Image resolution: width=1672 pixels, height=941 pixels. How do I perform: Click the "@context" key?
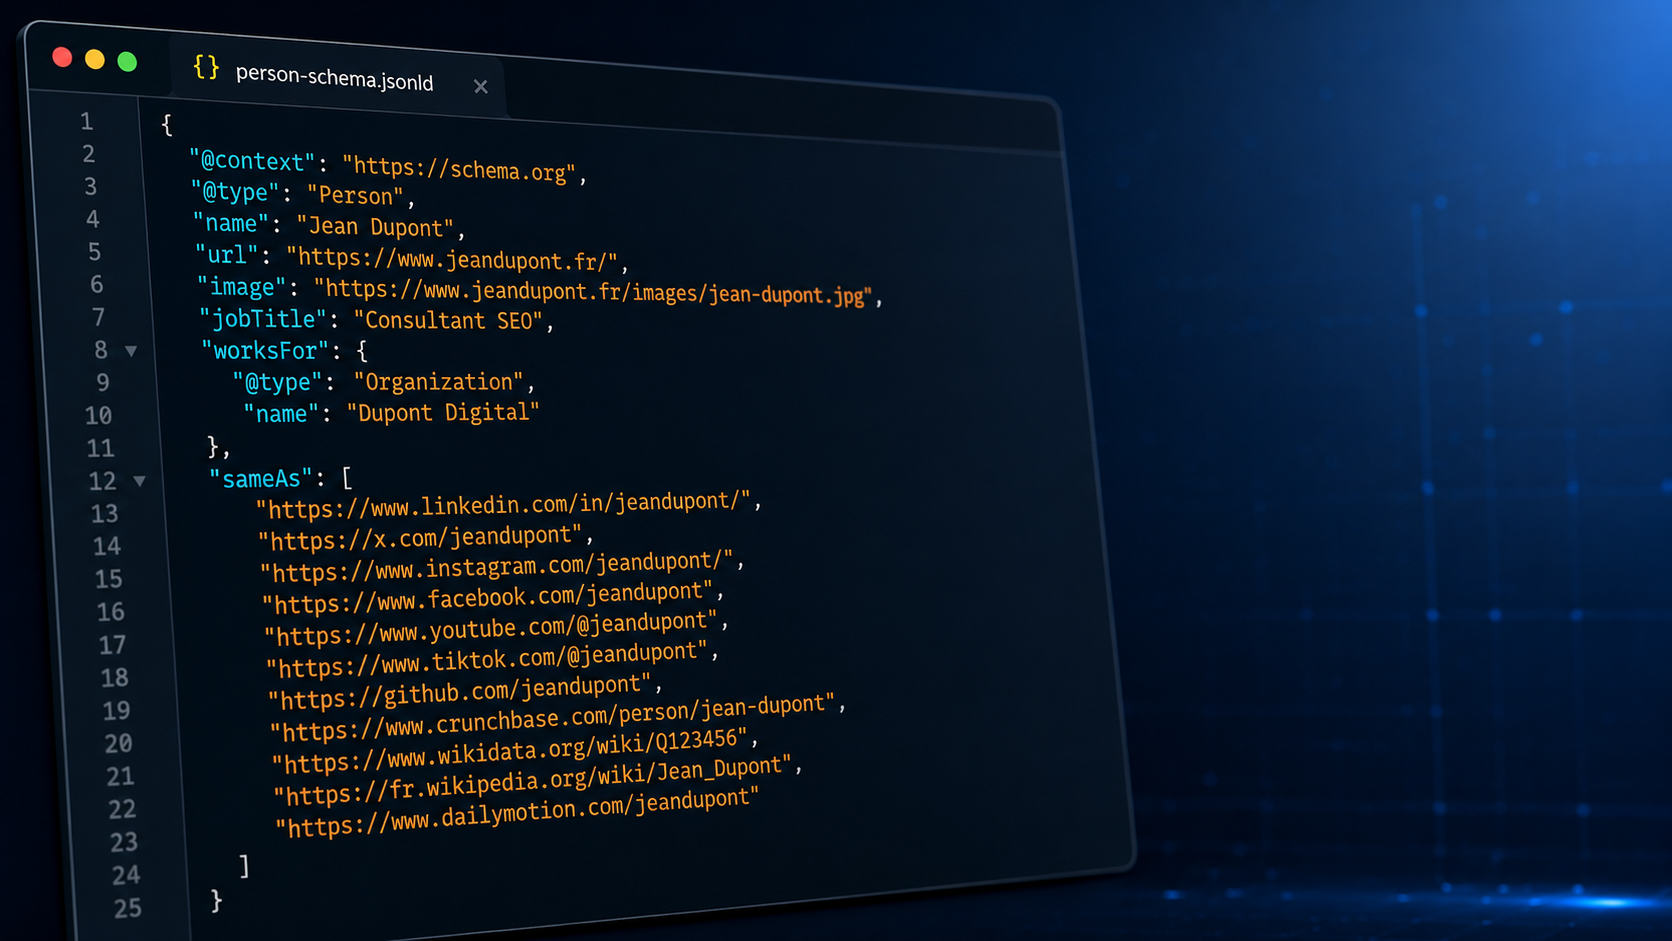252,162
